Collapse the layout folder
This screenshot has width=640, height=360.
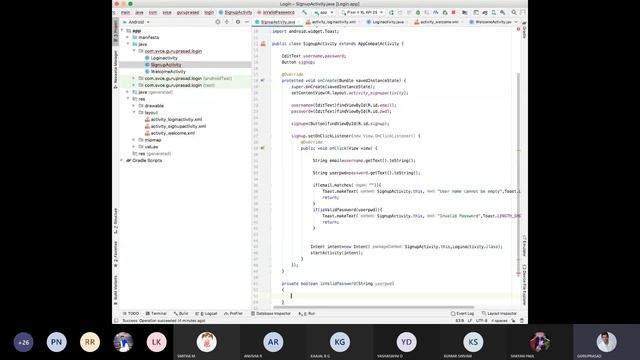(x=133, y=112)
